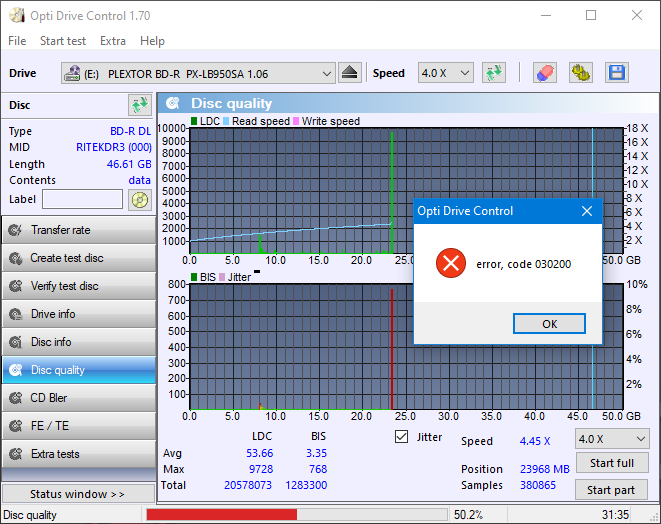Click the blue Read speed legend swatch
This screenshot has width=661, height=524.
tap(226, 121)
